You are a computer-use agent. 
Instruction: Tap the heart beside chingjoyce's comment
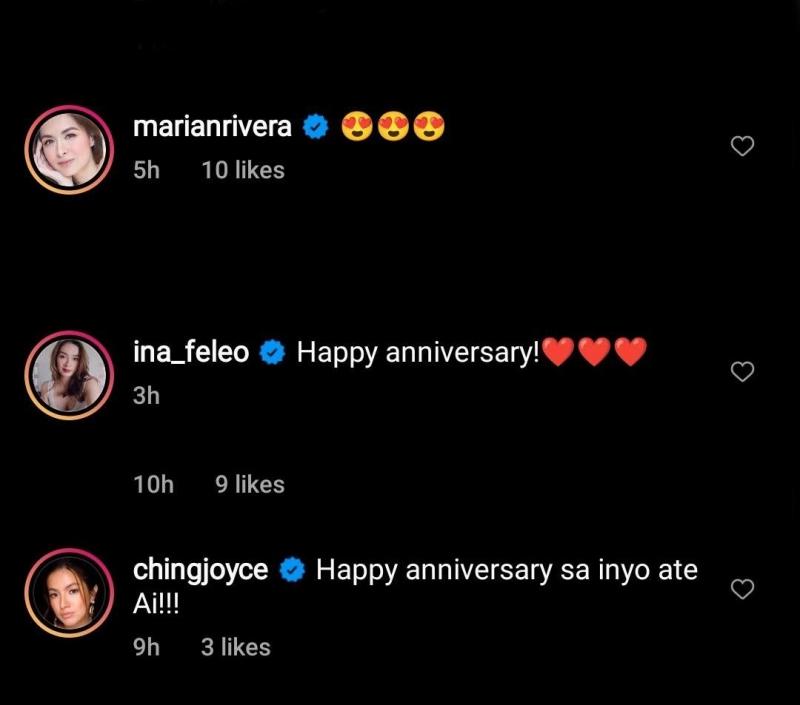point(742,590)
